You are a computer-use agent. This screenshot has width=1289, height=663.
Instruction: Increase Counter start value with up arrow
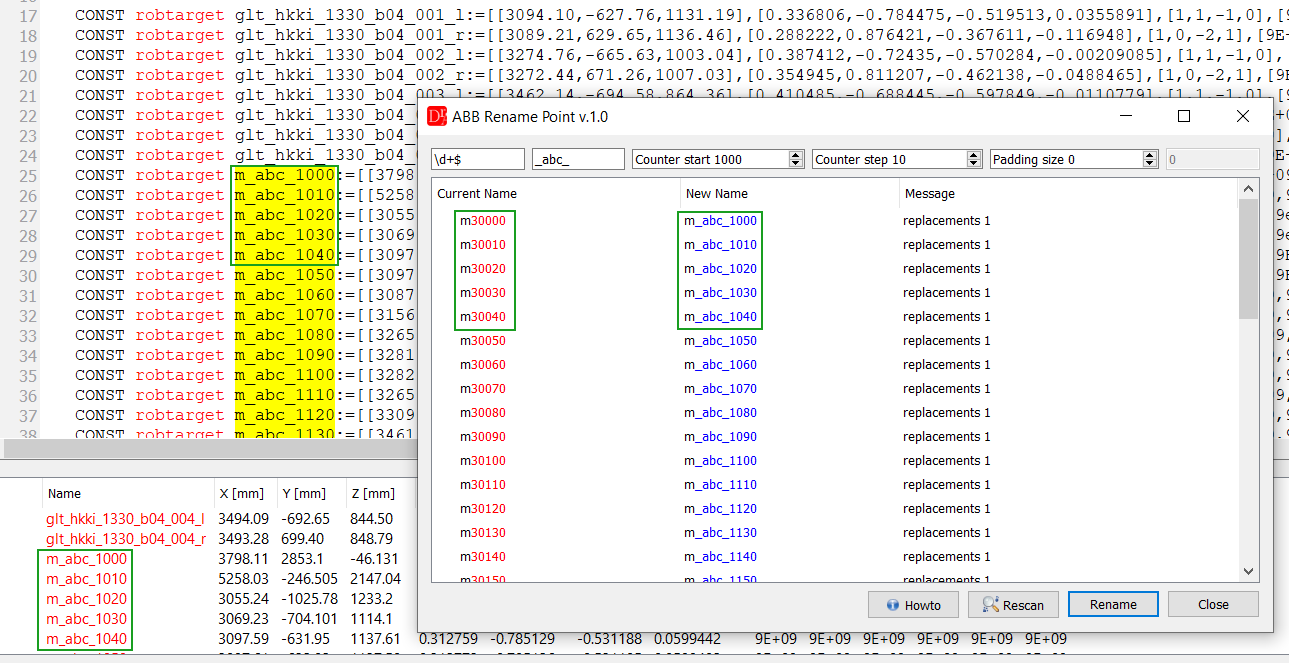coord(796,155)
